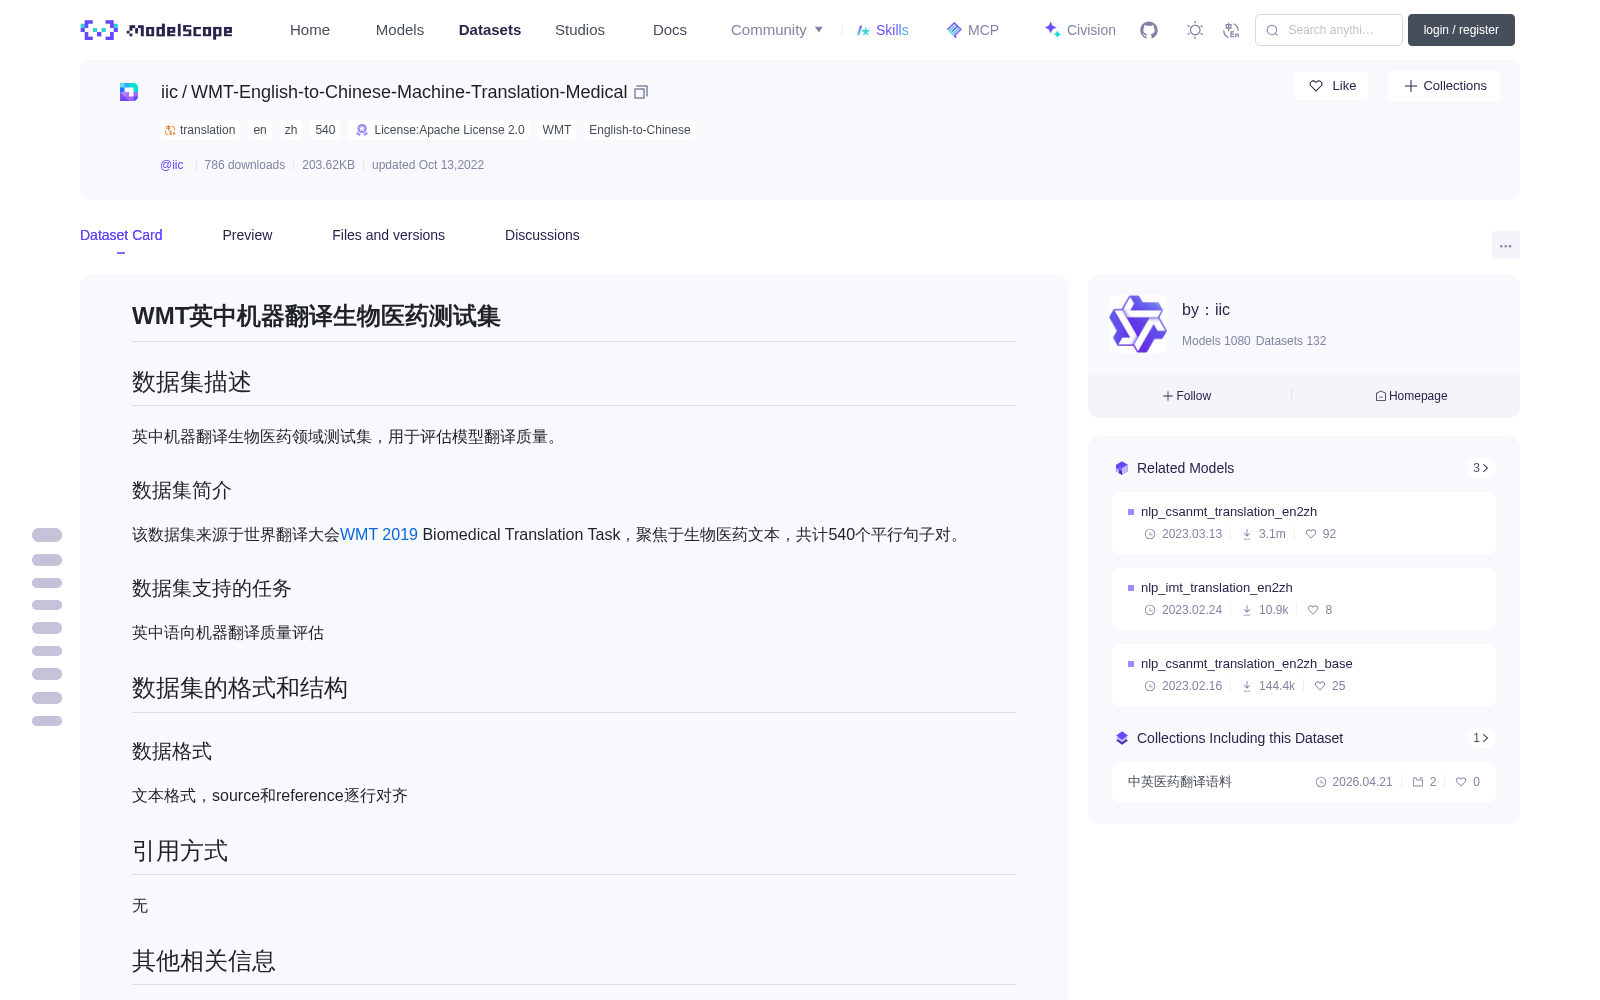Viewport: 1600px width, 1000px height.
Task: Go to the Home menu item
Action: pos(310,30)
